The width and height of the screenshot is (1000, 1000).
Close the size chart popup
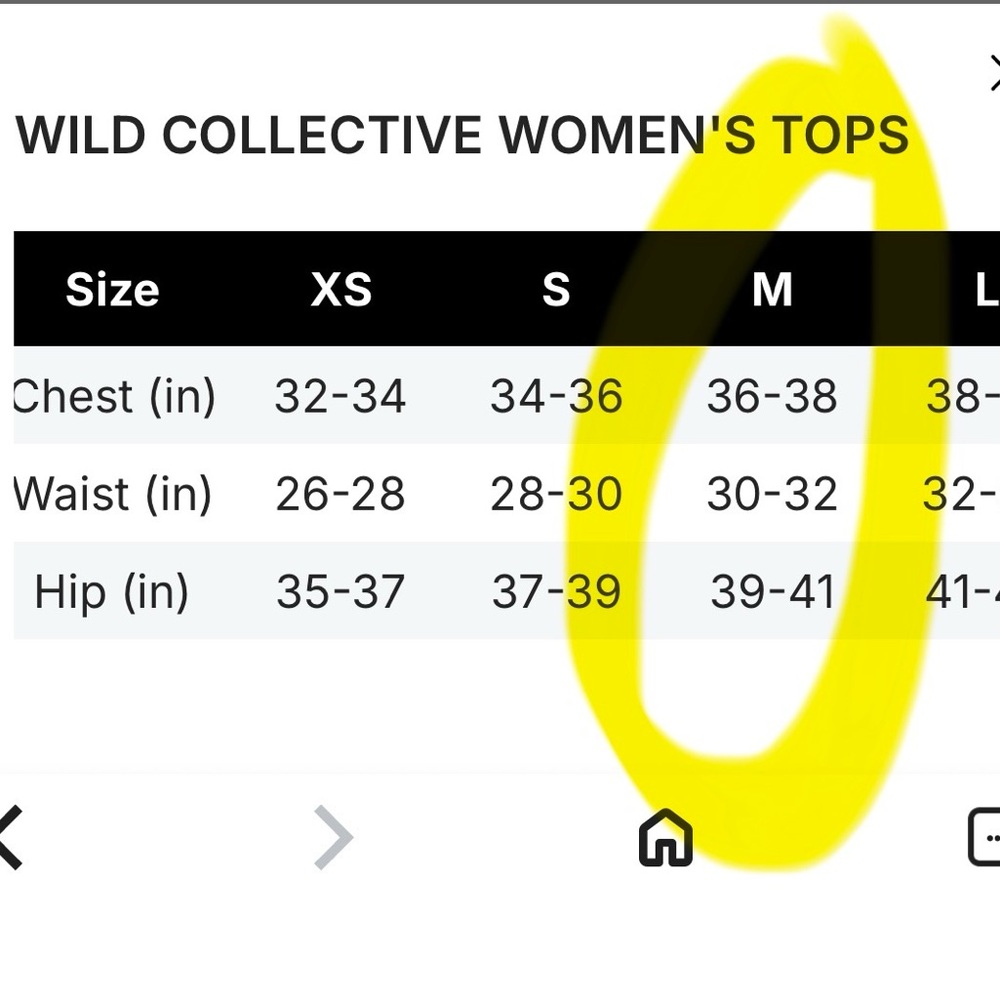tap(994, 73)
